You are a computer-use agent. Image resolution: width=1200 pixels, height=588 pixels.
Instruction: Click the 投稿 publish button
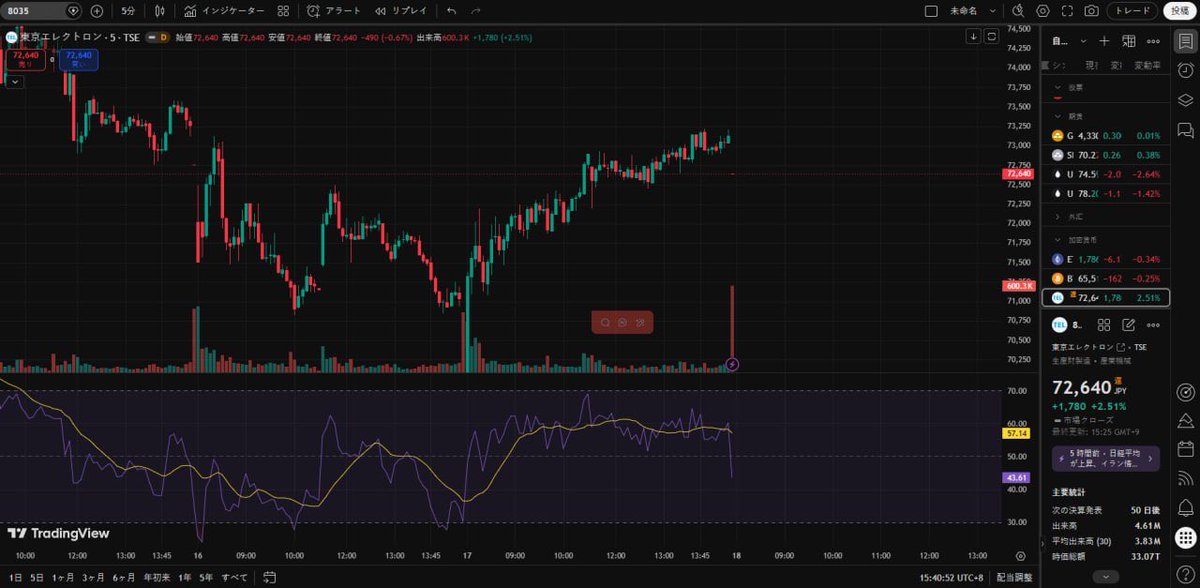1180,11
